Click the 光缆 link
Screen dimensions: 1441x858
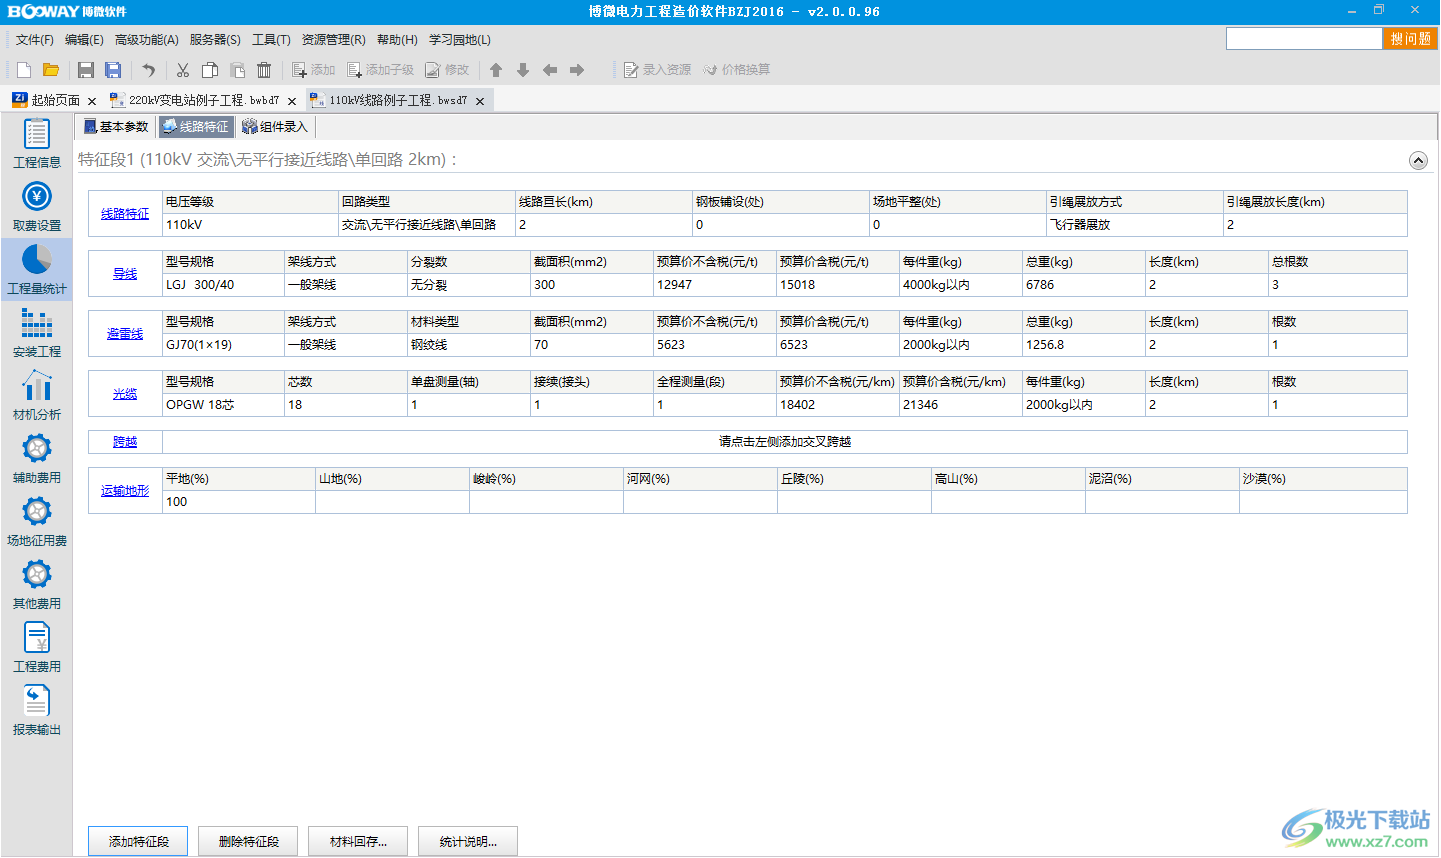[x=125, y=394]
